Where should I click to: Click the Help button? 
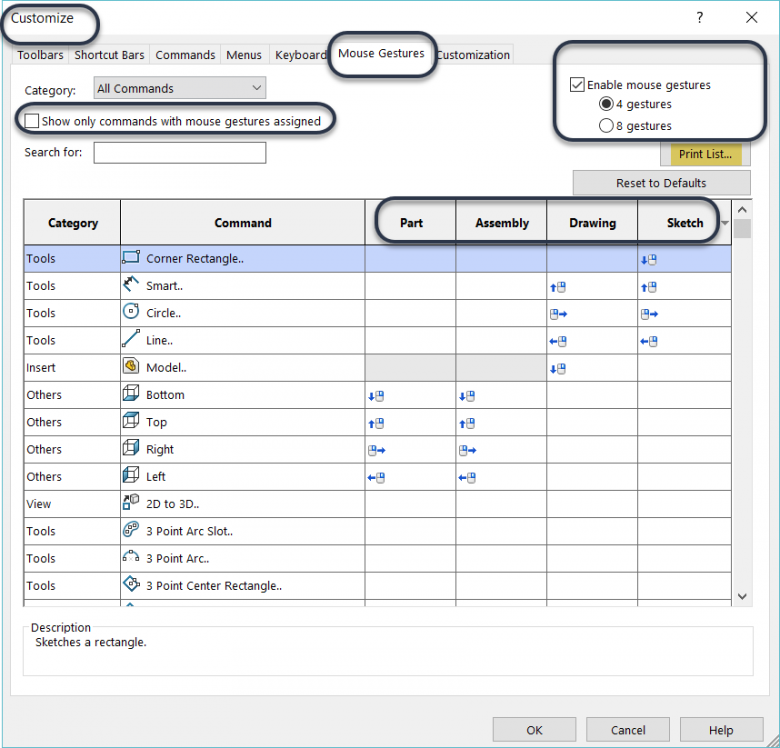pyautogui.click(x=721, y=730)
